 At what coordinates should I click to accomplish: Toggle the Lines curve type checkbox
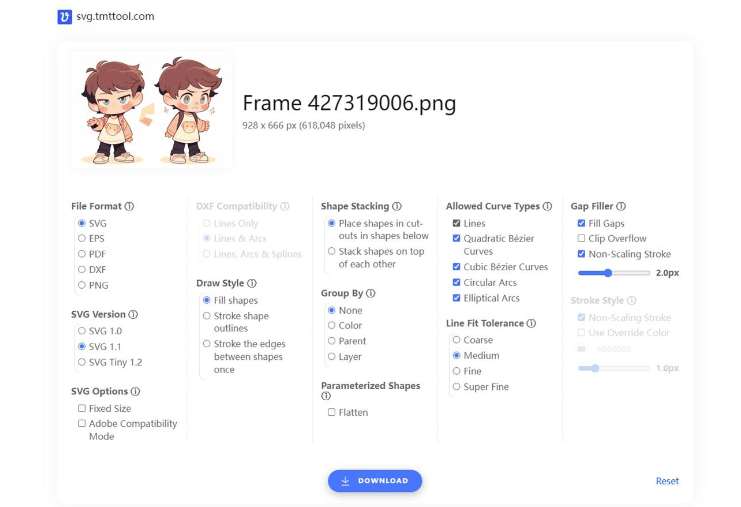tap(457, 223)
